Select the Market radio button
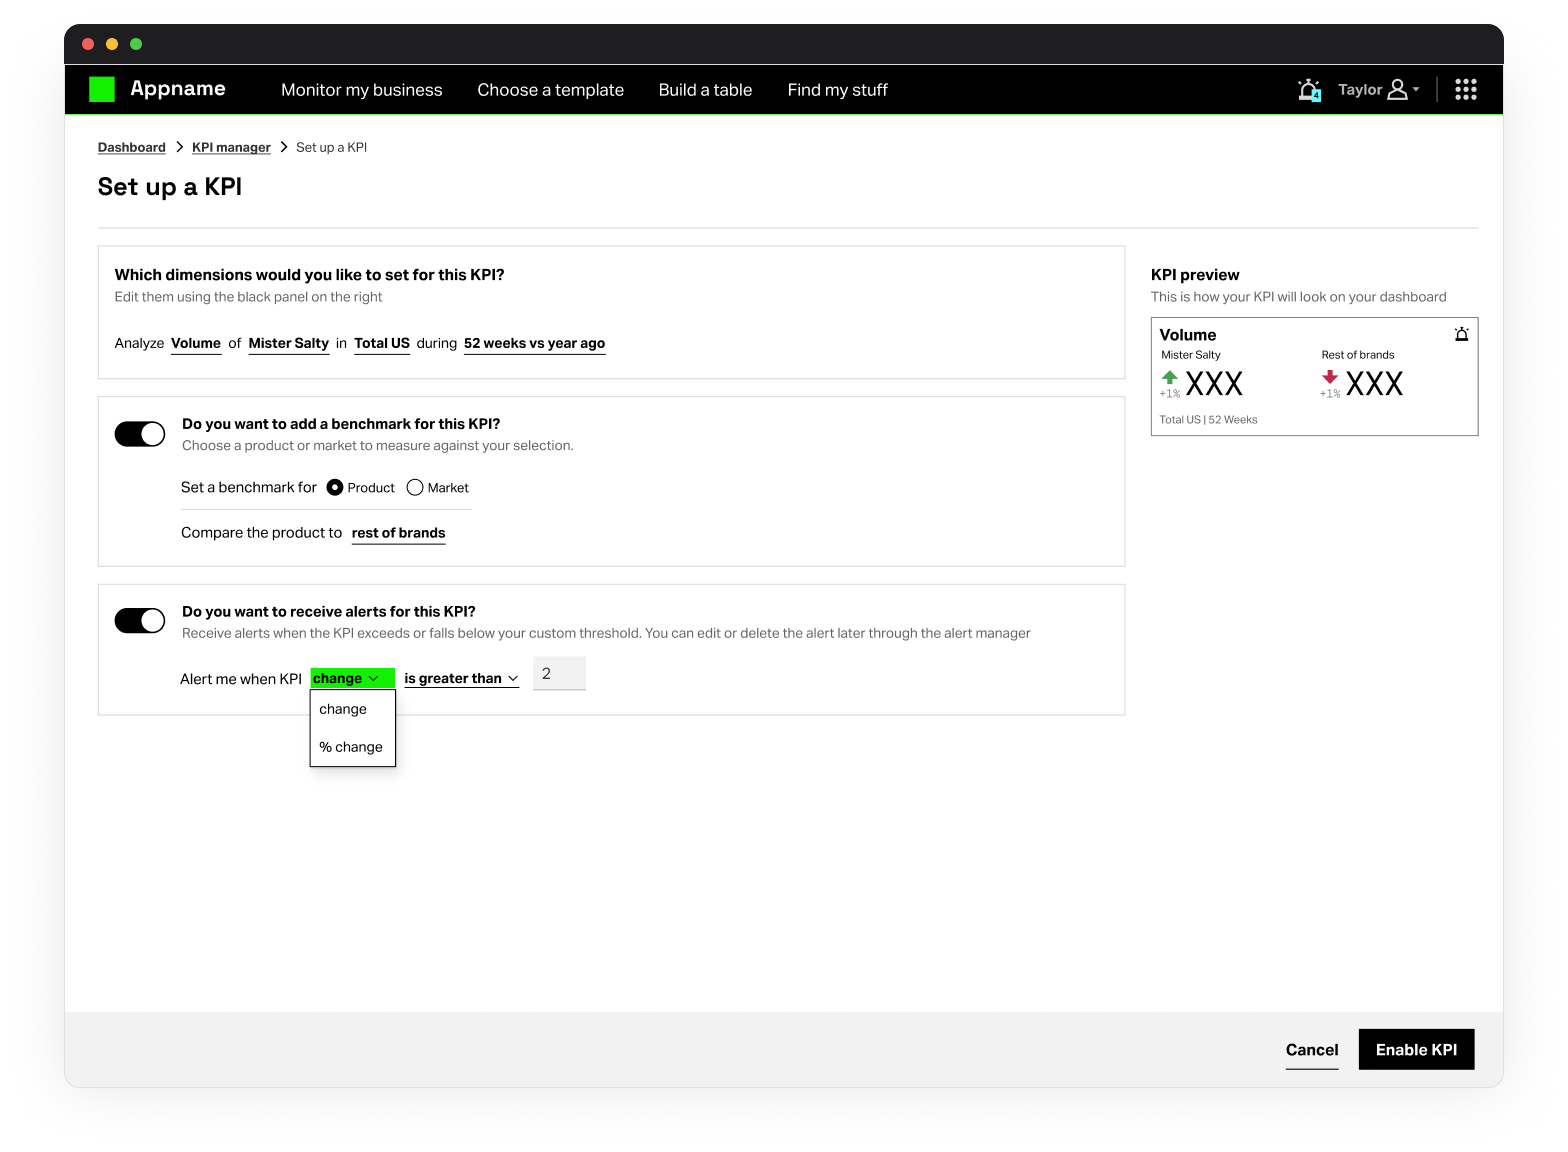The height and width of the screenshot is (1152, 1568). (415, 488)
